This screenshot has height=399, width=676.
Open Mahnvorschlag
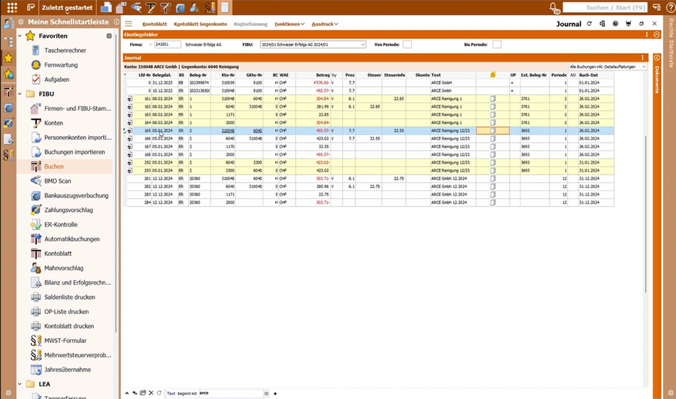tap(63, 268)
